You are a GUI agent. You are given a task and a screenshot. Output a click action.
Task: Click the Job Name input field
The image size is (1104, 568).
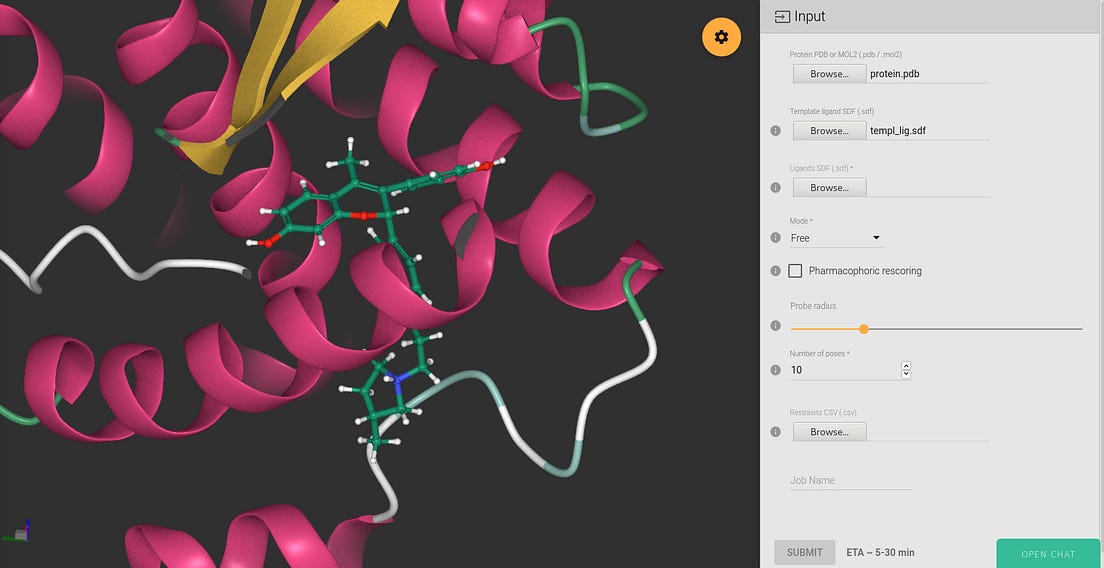851,480
